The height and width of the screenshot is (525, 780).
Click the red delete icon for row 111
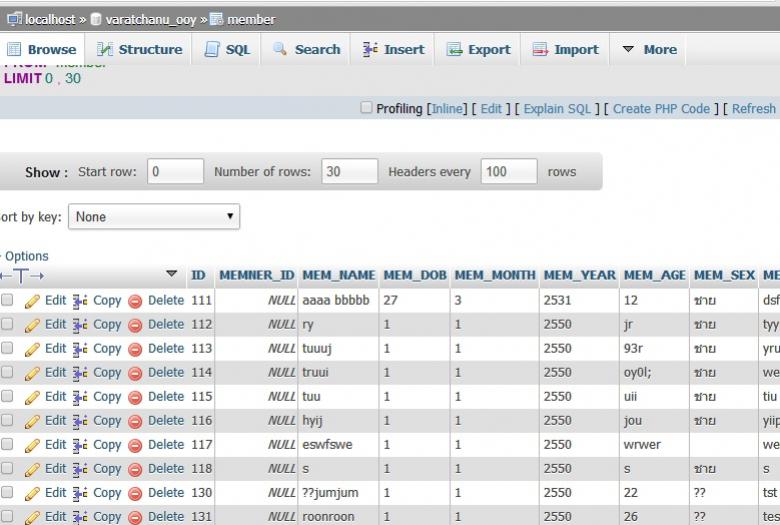click(135, 302)
